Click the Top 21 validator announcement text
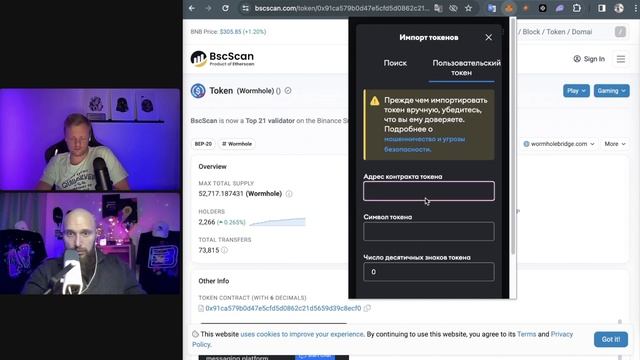Viewport: 640px width, 360px height. point(270,121)
